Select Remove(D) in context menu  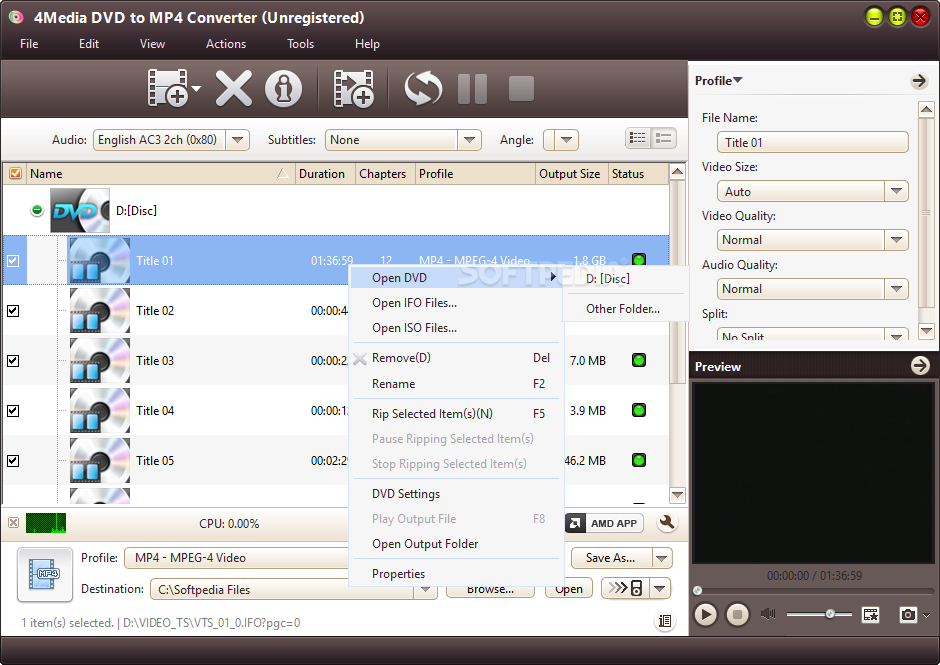coord(456,358)
